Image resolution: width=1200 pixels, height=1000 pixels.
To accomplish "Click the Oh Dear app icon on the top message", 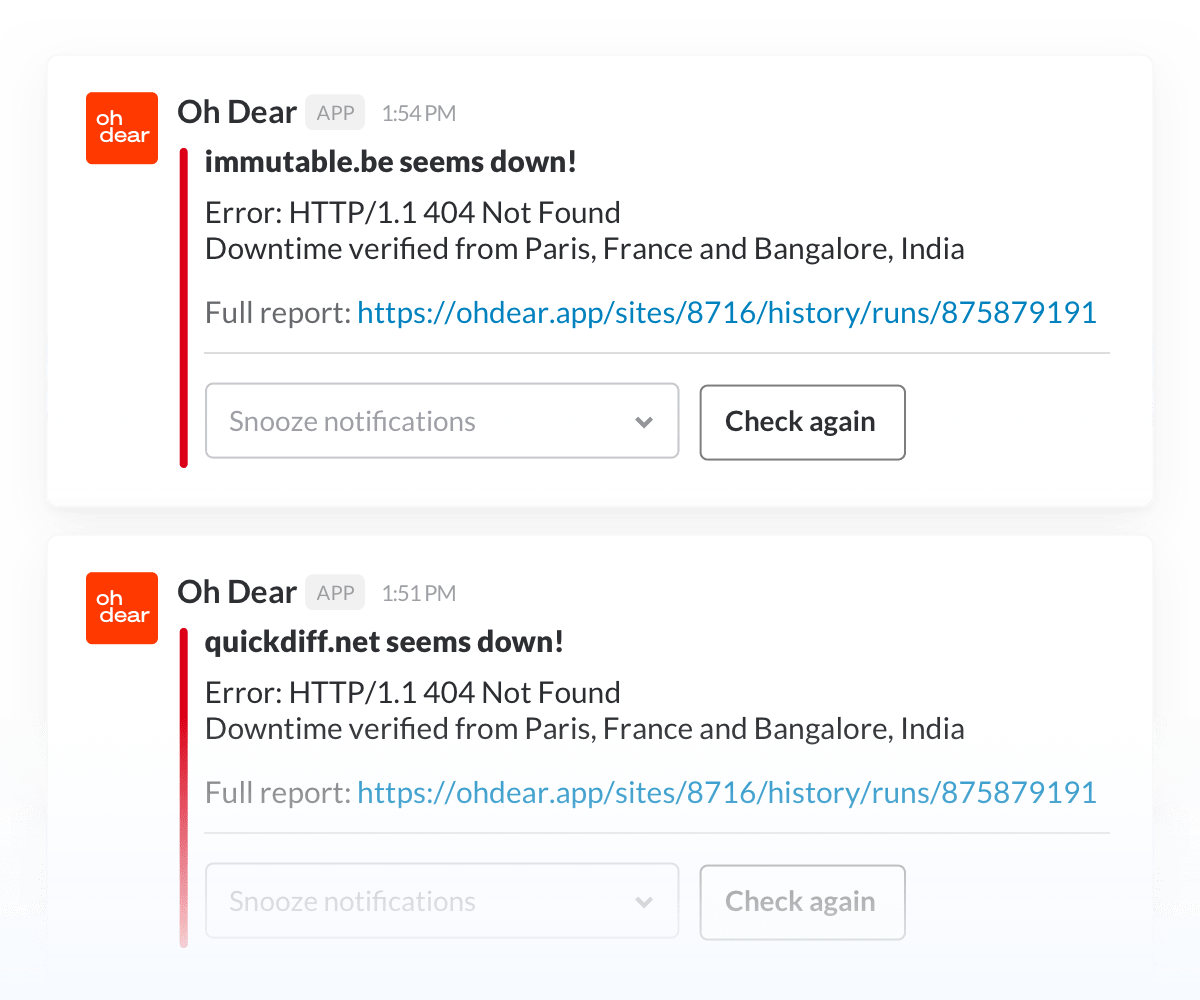I will point(121,128).
